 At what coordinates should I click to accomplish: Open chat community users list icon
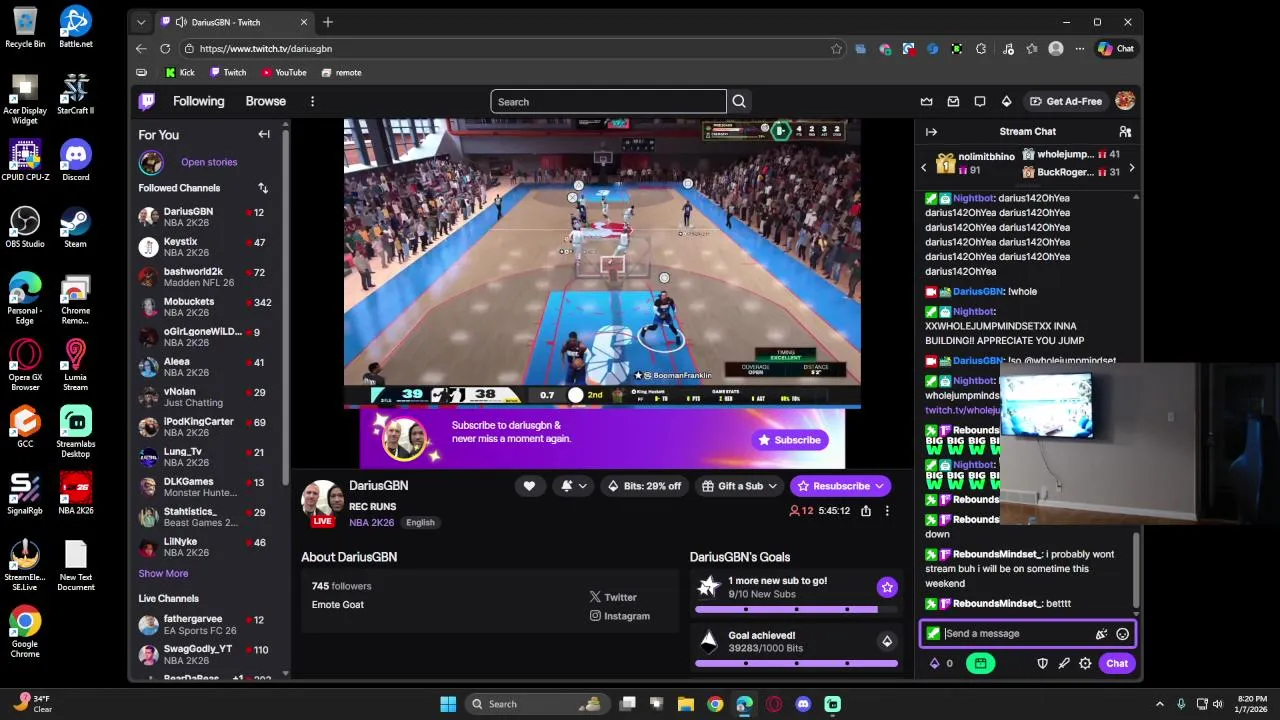(1125, 132)
